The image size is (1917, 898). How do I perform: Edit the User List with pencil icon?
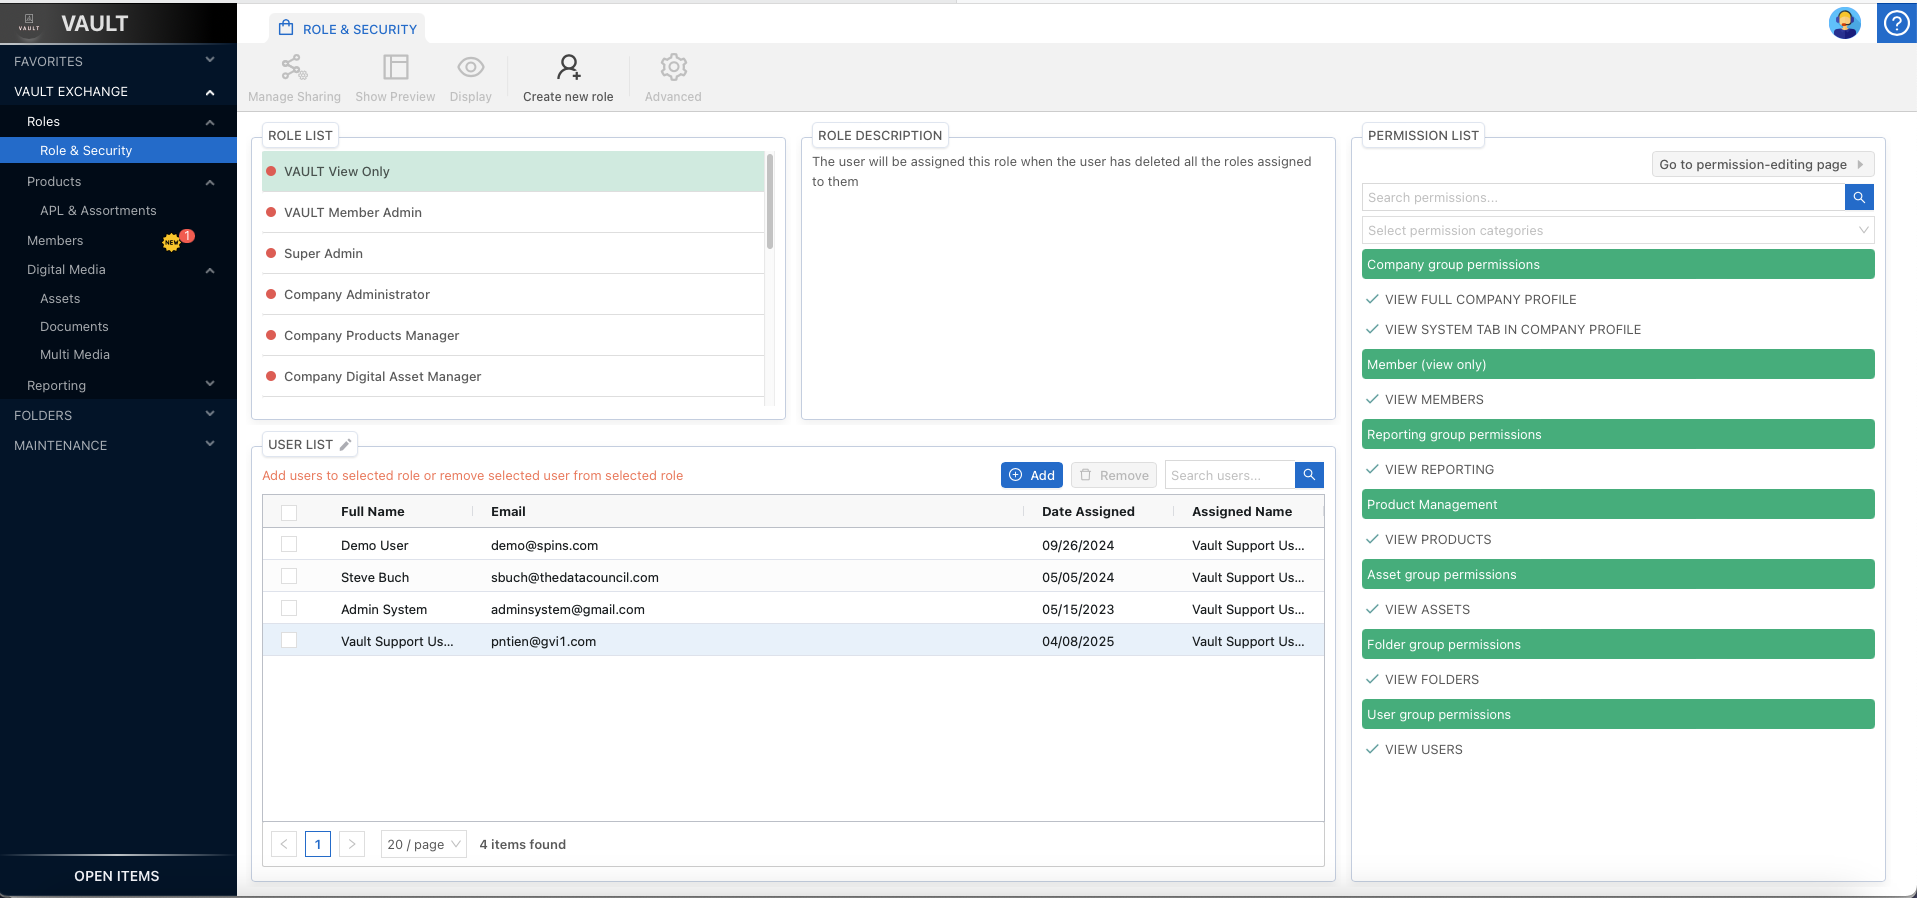[345, 445]
